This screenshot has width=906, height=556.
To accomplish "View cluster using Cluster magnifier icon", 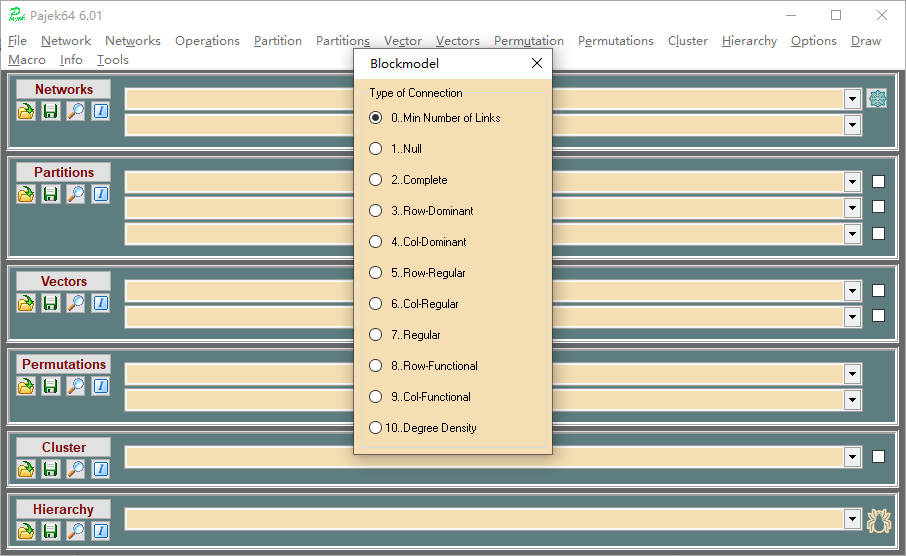I will pos(76,469).
